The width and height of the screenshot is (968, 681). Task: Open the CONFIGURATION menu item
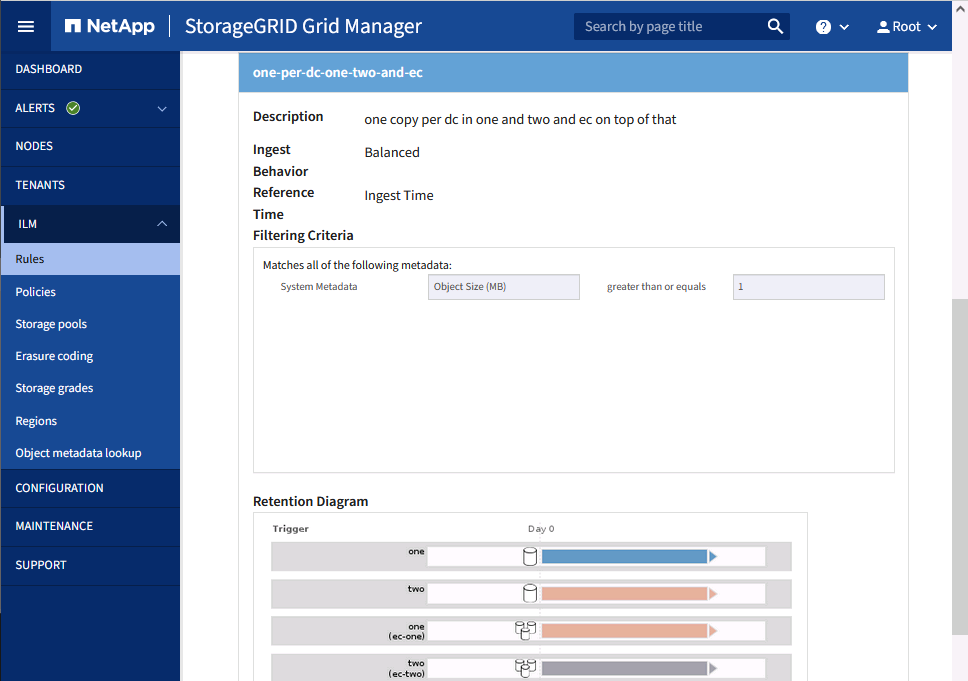click(x=90, y=488)
